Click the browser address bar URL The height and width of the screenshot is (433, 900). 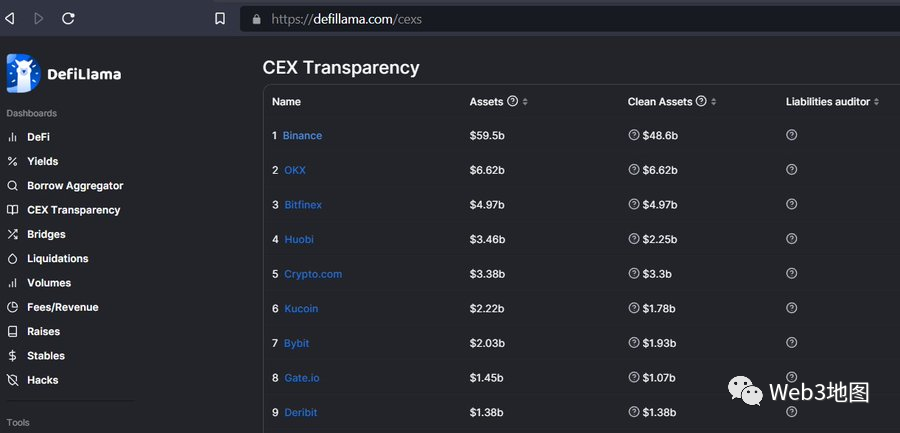(x=346, y=19)
